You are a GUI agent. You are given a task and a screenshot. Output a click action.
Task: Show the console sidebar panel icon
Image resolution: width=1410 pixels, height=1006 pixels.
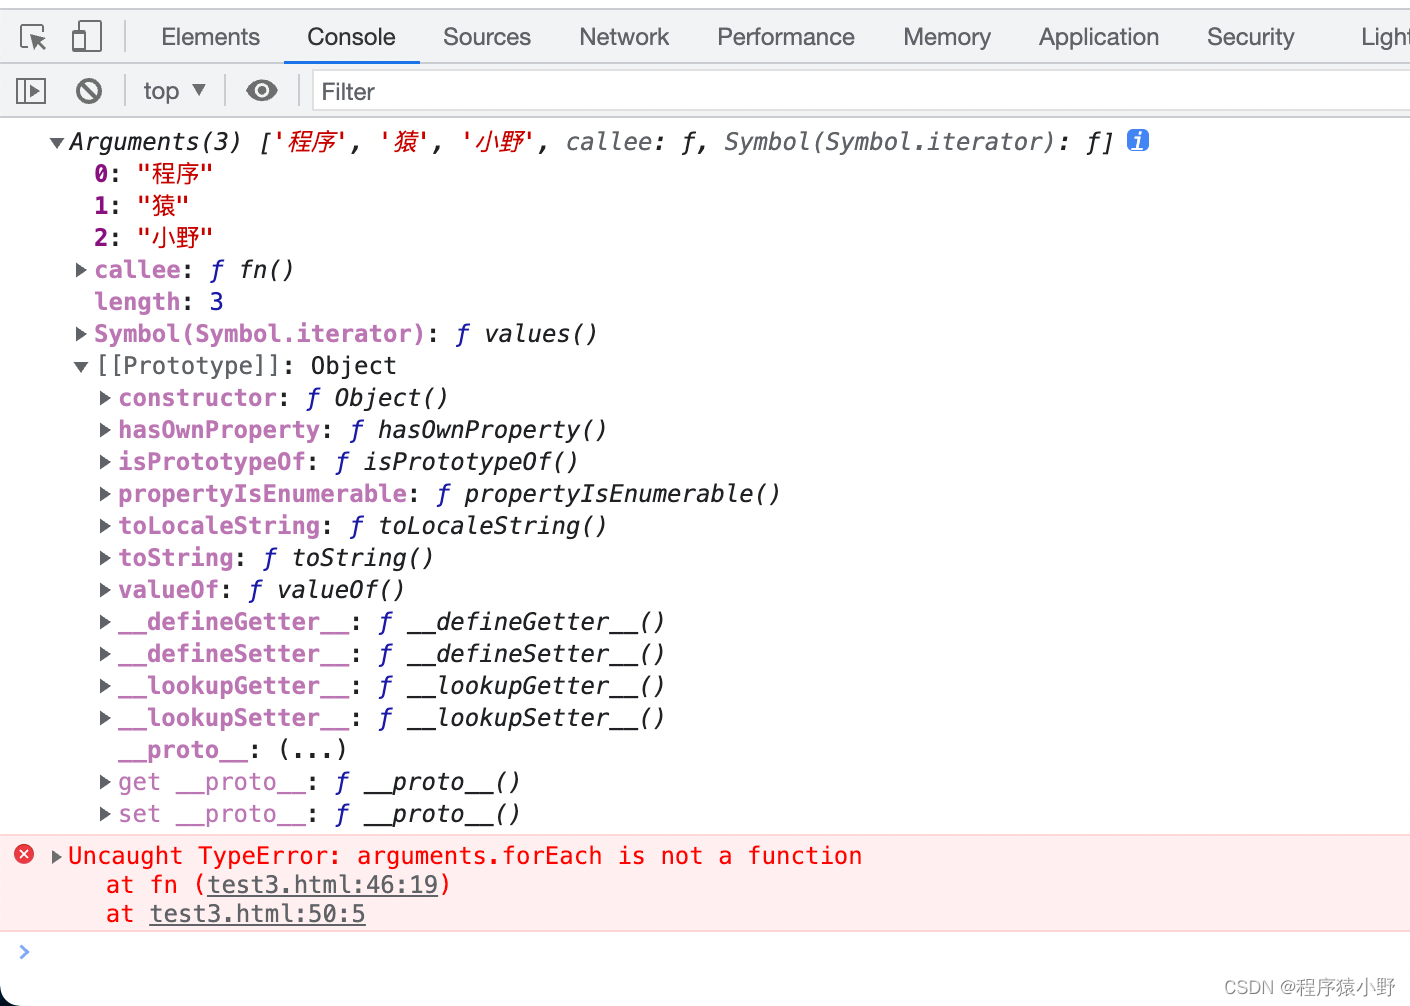pos(31,92)
